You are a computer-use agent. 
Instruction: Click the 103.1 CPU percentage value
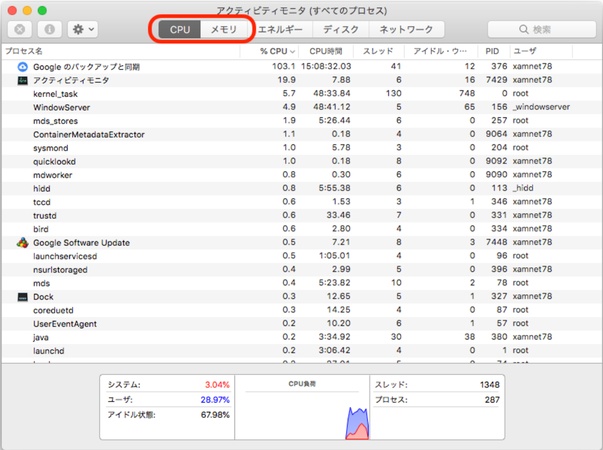click(283, 66)
